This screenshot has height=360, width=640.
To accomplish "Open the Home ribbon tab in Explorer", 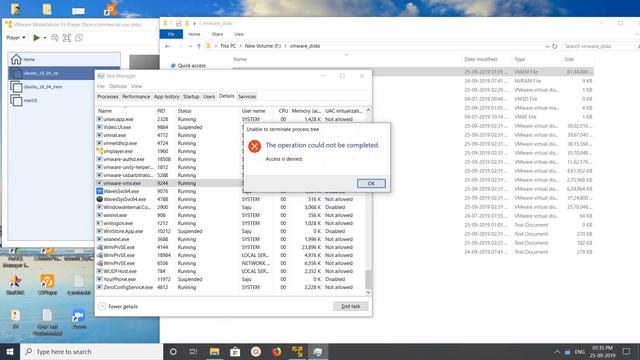I will tap(194, 34).
